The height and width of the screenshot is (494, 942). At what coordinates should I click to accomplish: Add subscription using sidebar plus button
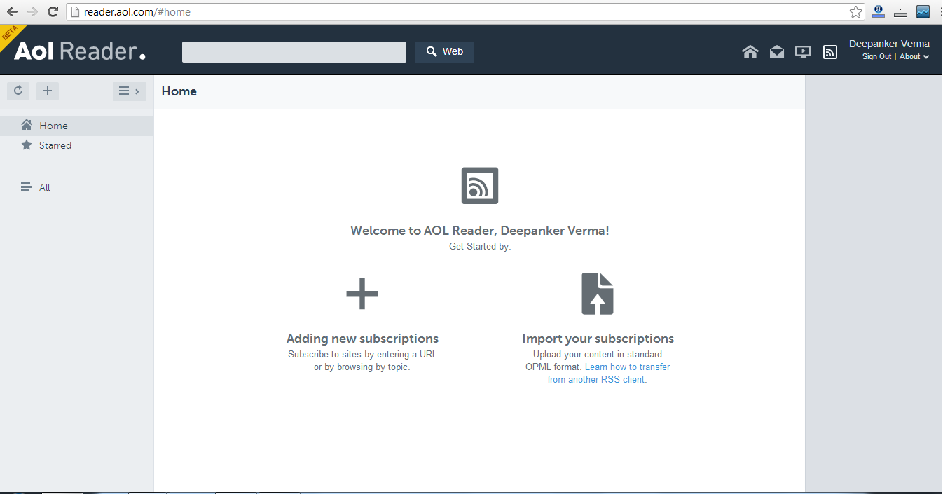47,91
